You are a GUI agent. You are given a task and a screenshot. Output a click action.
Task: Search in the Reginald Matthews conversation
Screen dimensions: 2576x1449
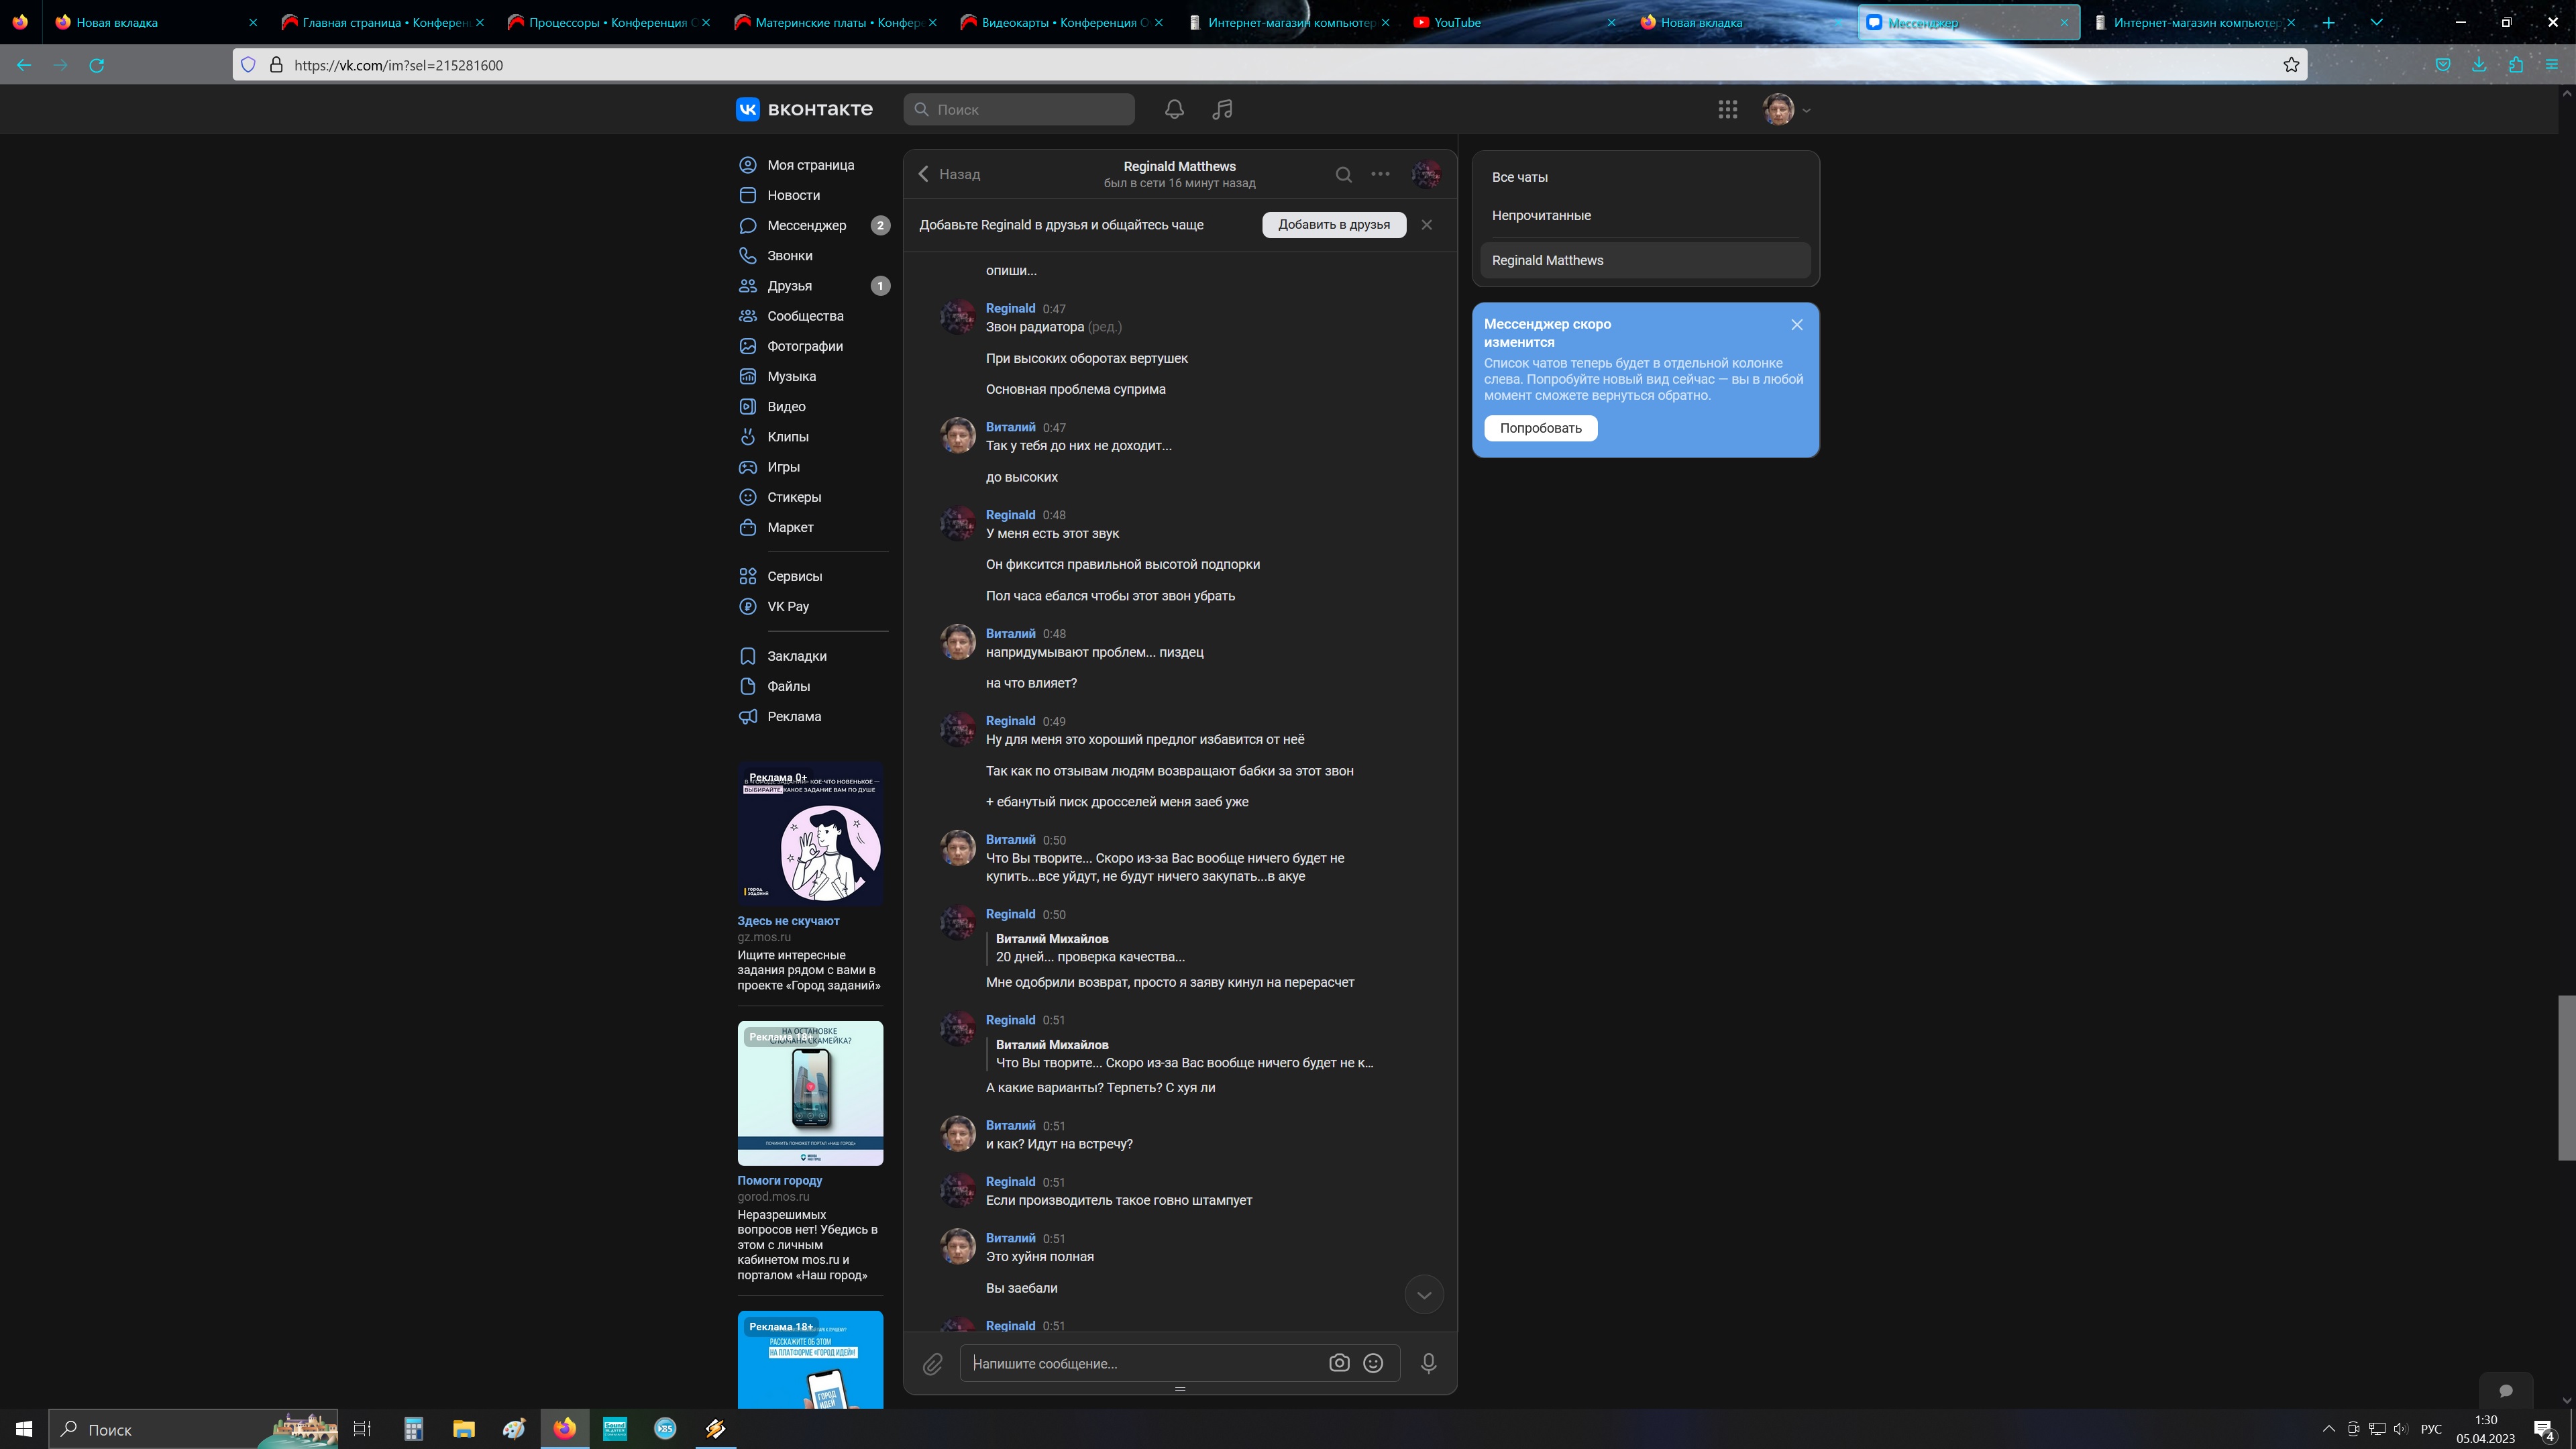click(x=1343, y=174)
